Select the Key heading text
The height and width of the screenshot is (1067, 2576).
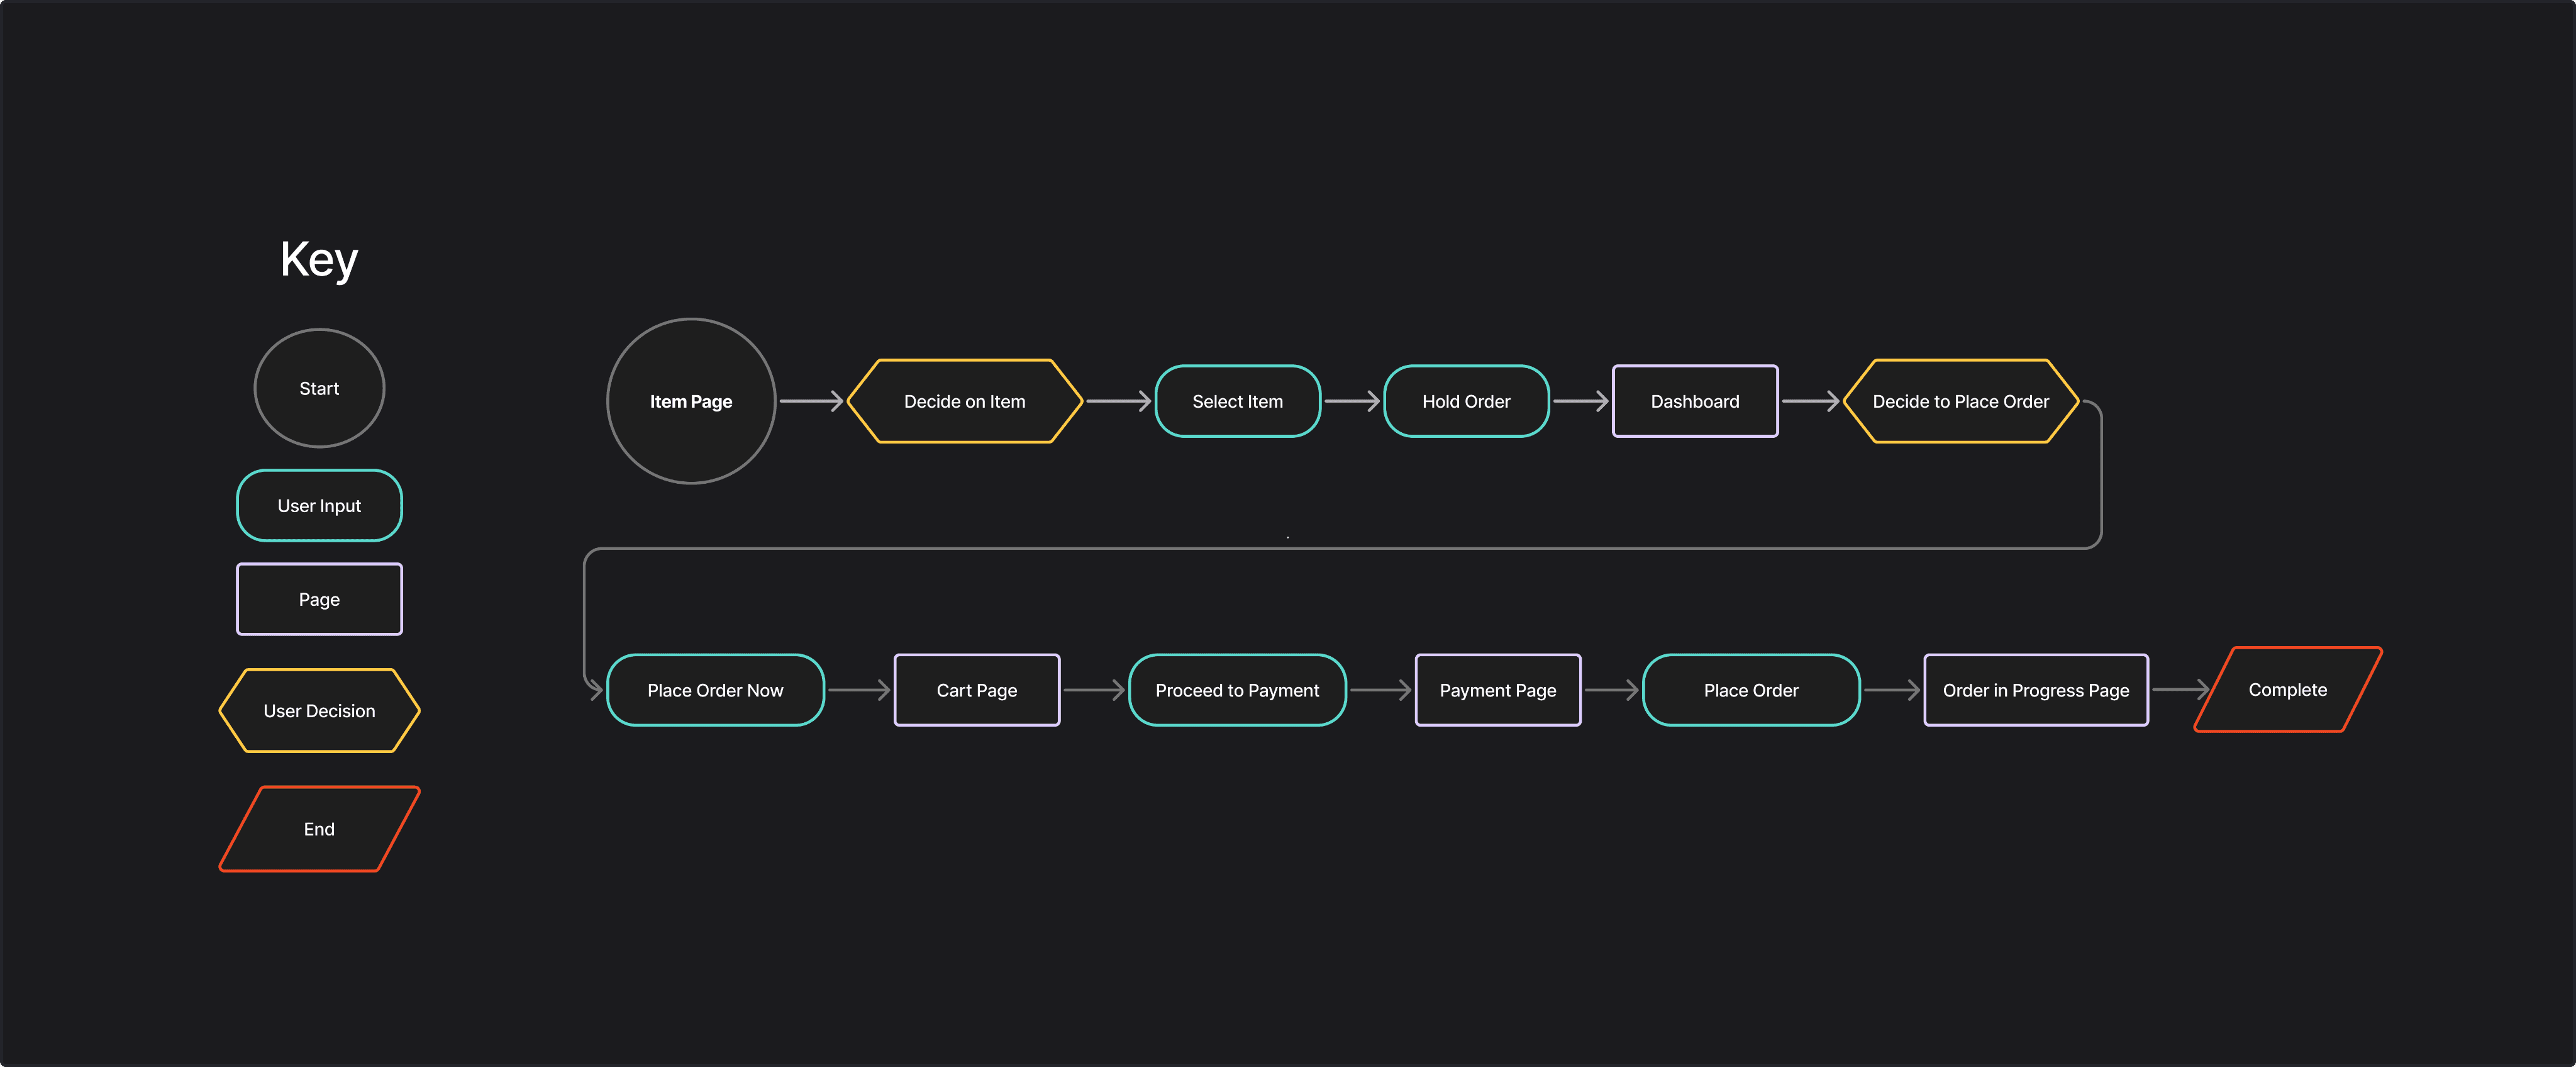coord(319,260)
